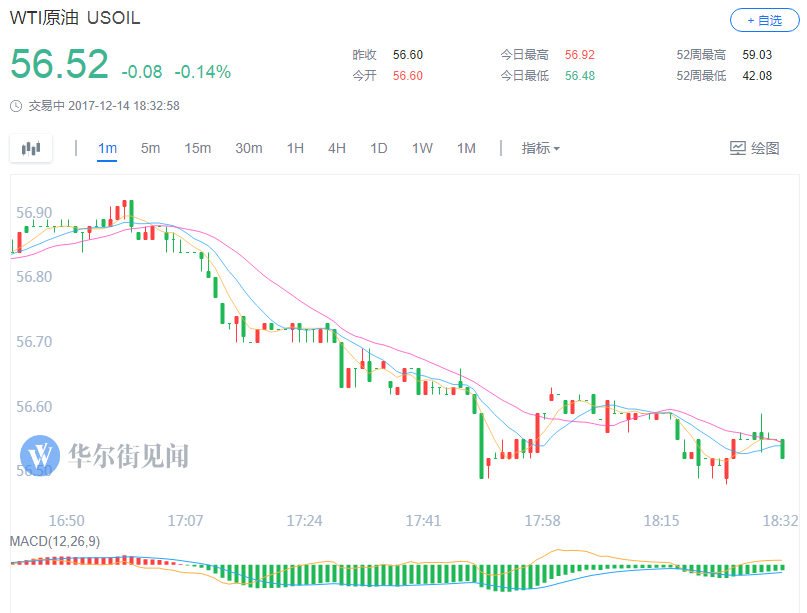Add USOIL to watchlist via + 自选

tap(764, 20)
